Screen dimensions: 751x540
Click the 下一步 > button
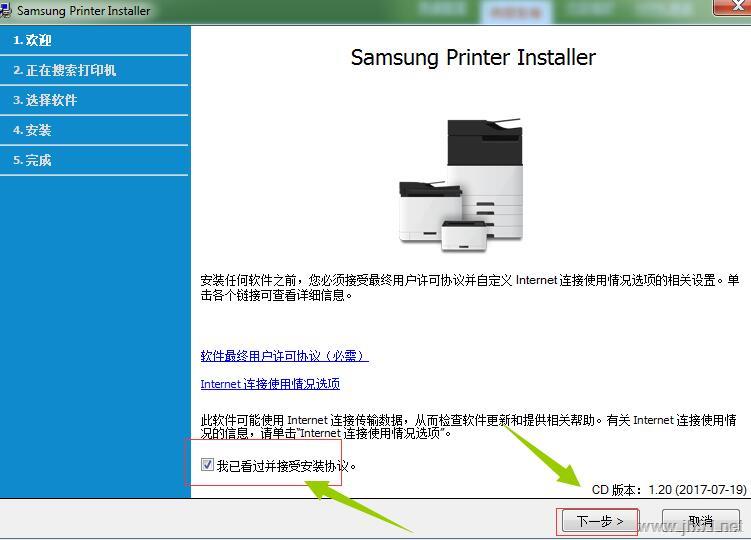(x=599, y=521)
